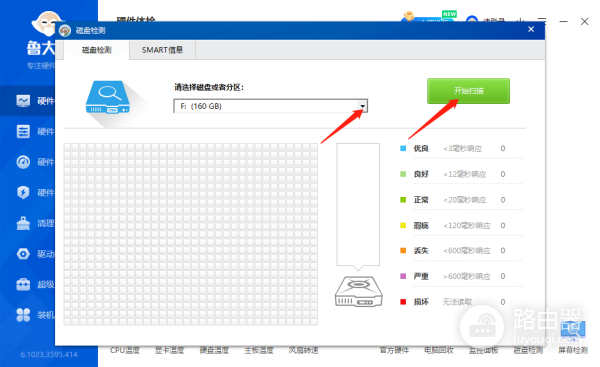Open the disk partition dropdown showing F: (160 GB)
The image size is (600, 367).
[x=271, y=106]
